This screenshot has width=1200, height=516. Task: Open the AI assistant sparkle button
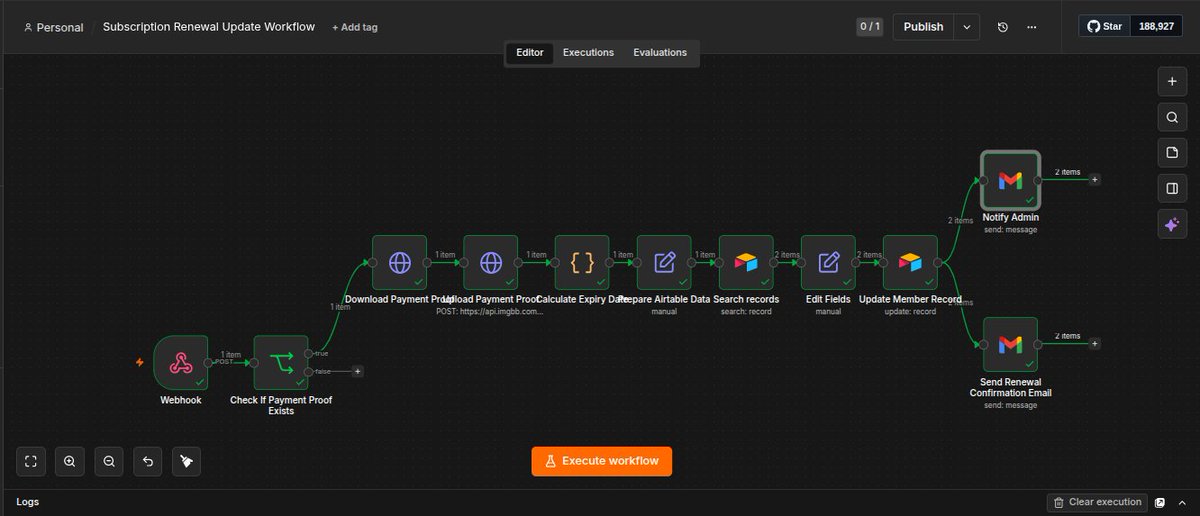pyautogui.click(x=1172, y=225)
